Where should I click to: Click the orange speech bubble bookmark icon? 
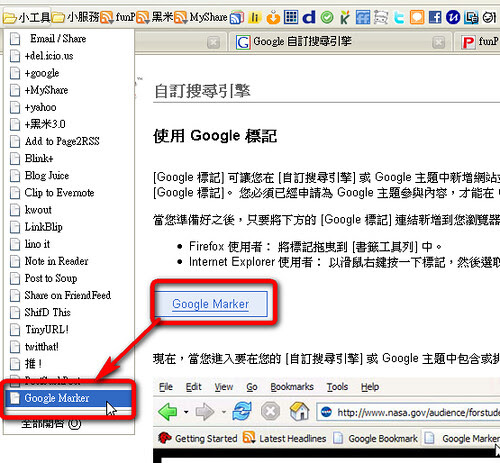[417, 17]
